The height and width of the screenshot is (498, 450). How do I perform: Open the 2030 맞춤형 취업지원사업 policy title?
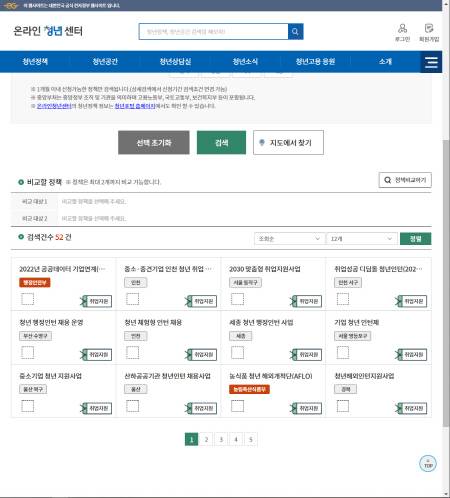265,269
